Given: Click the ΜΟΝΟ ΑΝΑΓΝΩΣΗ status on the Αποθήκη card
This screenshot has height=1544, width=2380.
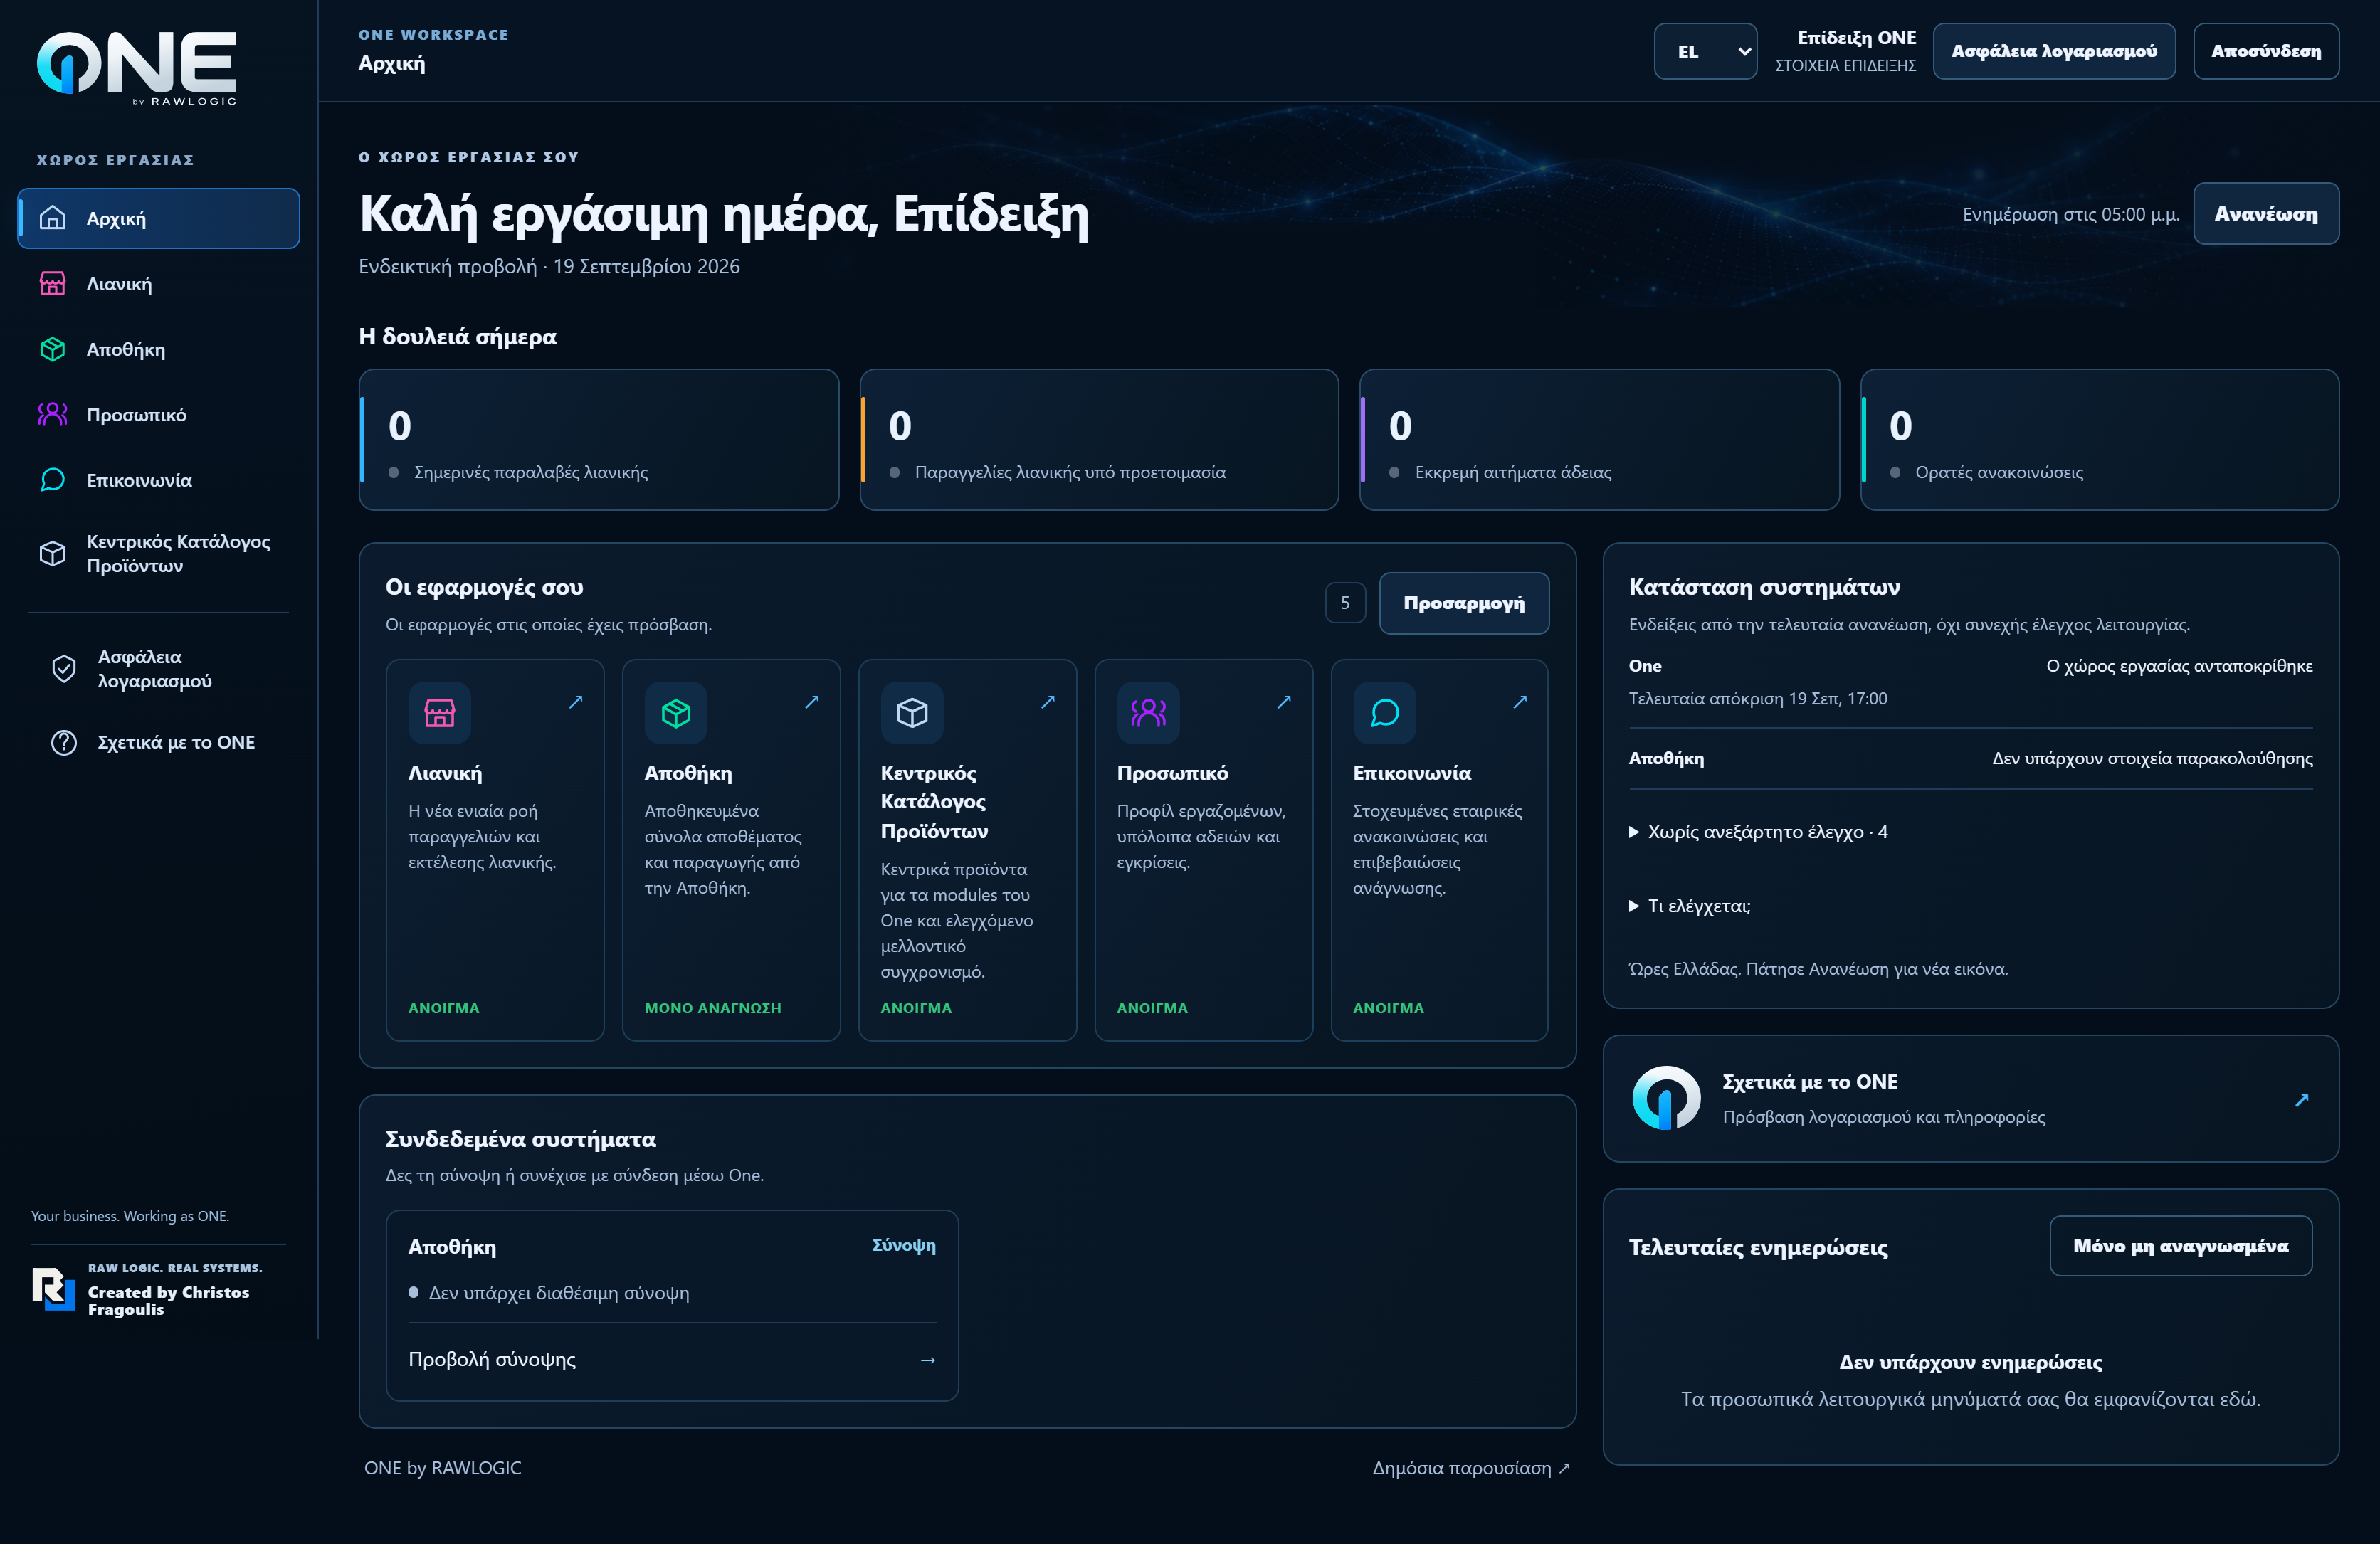Looking at the screenshot, I should point(713,1008).
